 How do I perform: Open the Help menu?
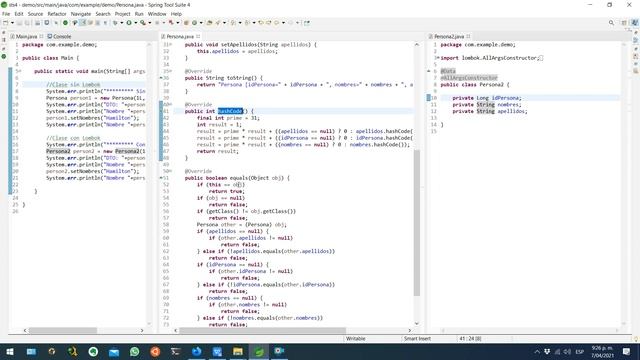pyautogui.click(x=176, y=14)
